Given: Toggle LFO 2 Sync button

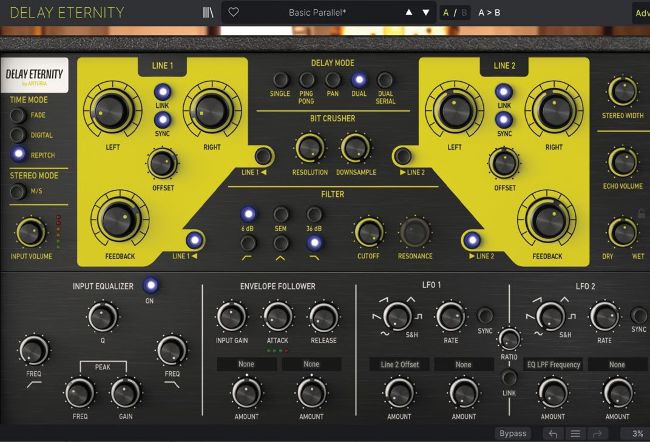Looking at the screenshot, I should coord(638,315).
